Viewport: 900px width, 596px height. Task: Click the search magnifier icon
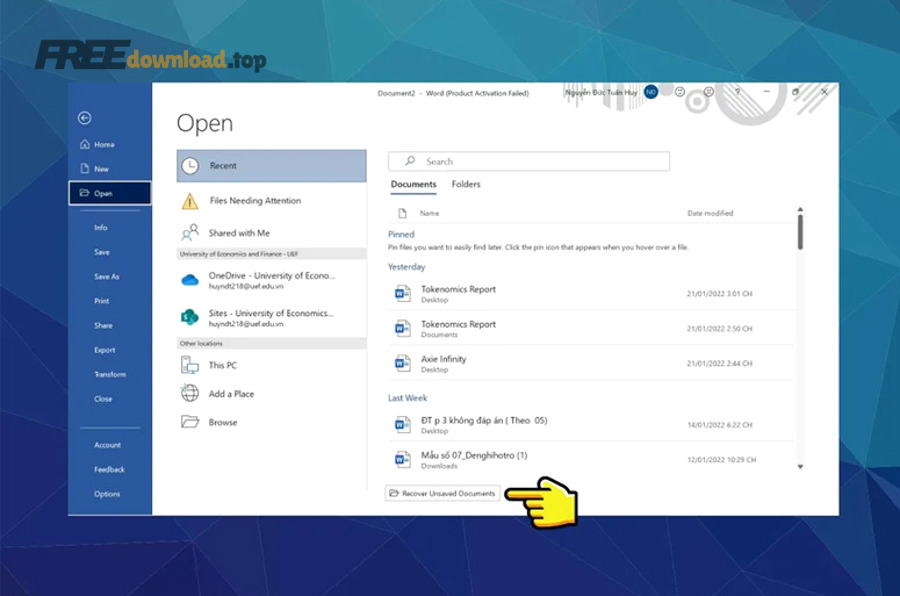(x=410, y=161)
